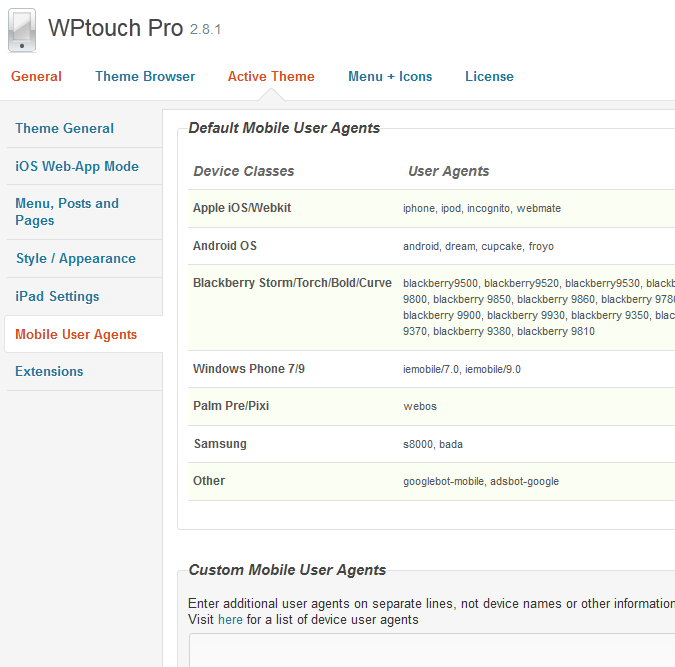Follow the 'here' device user agents link
Viewport: 675px width, 667px height.
(230, 619)
